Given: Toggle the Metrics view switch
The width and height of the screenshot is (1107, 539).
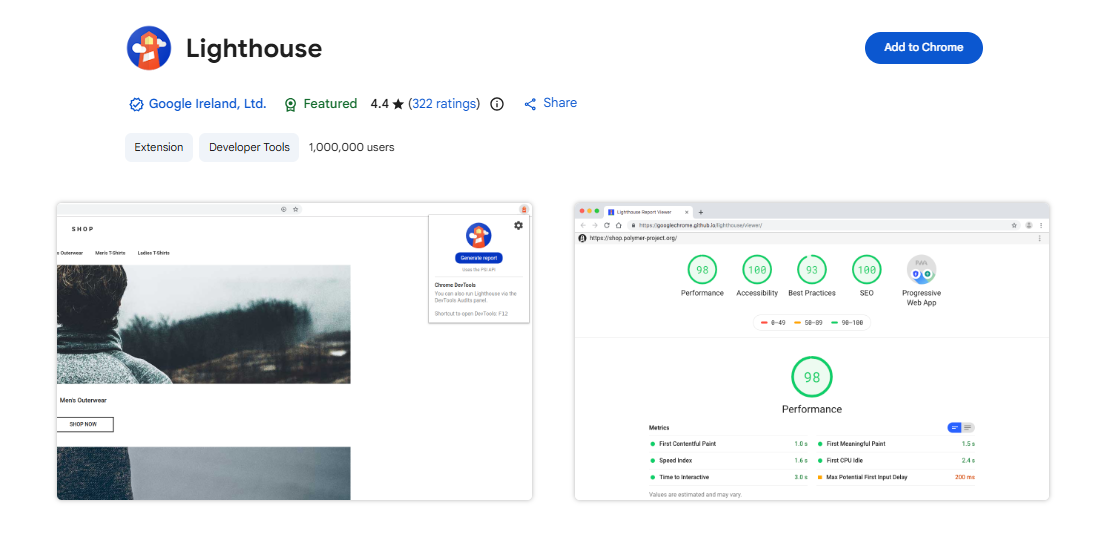Looking at the screenshot, I should pos(960,427).
